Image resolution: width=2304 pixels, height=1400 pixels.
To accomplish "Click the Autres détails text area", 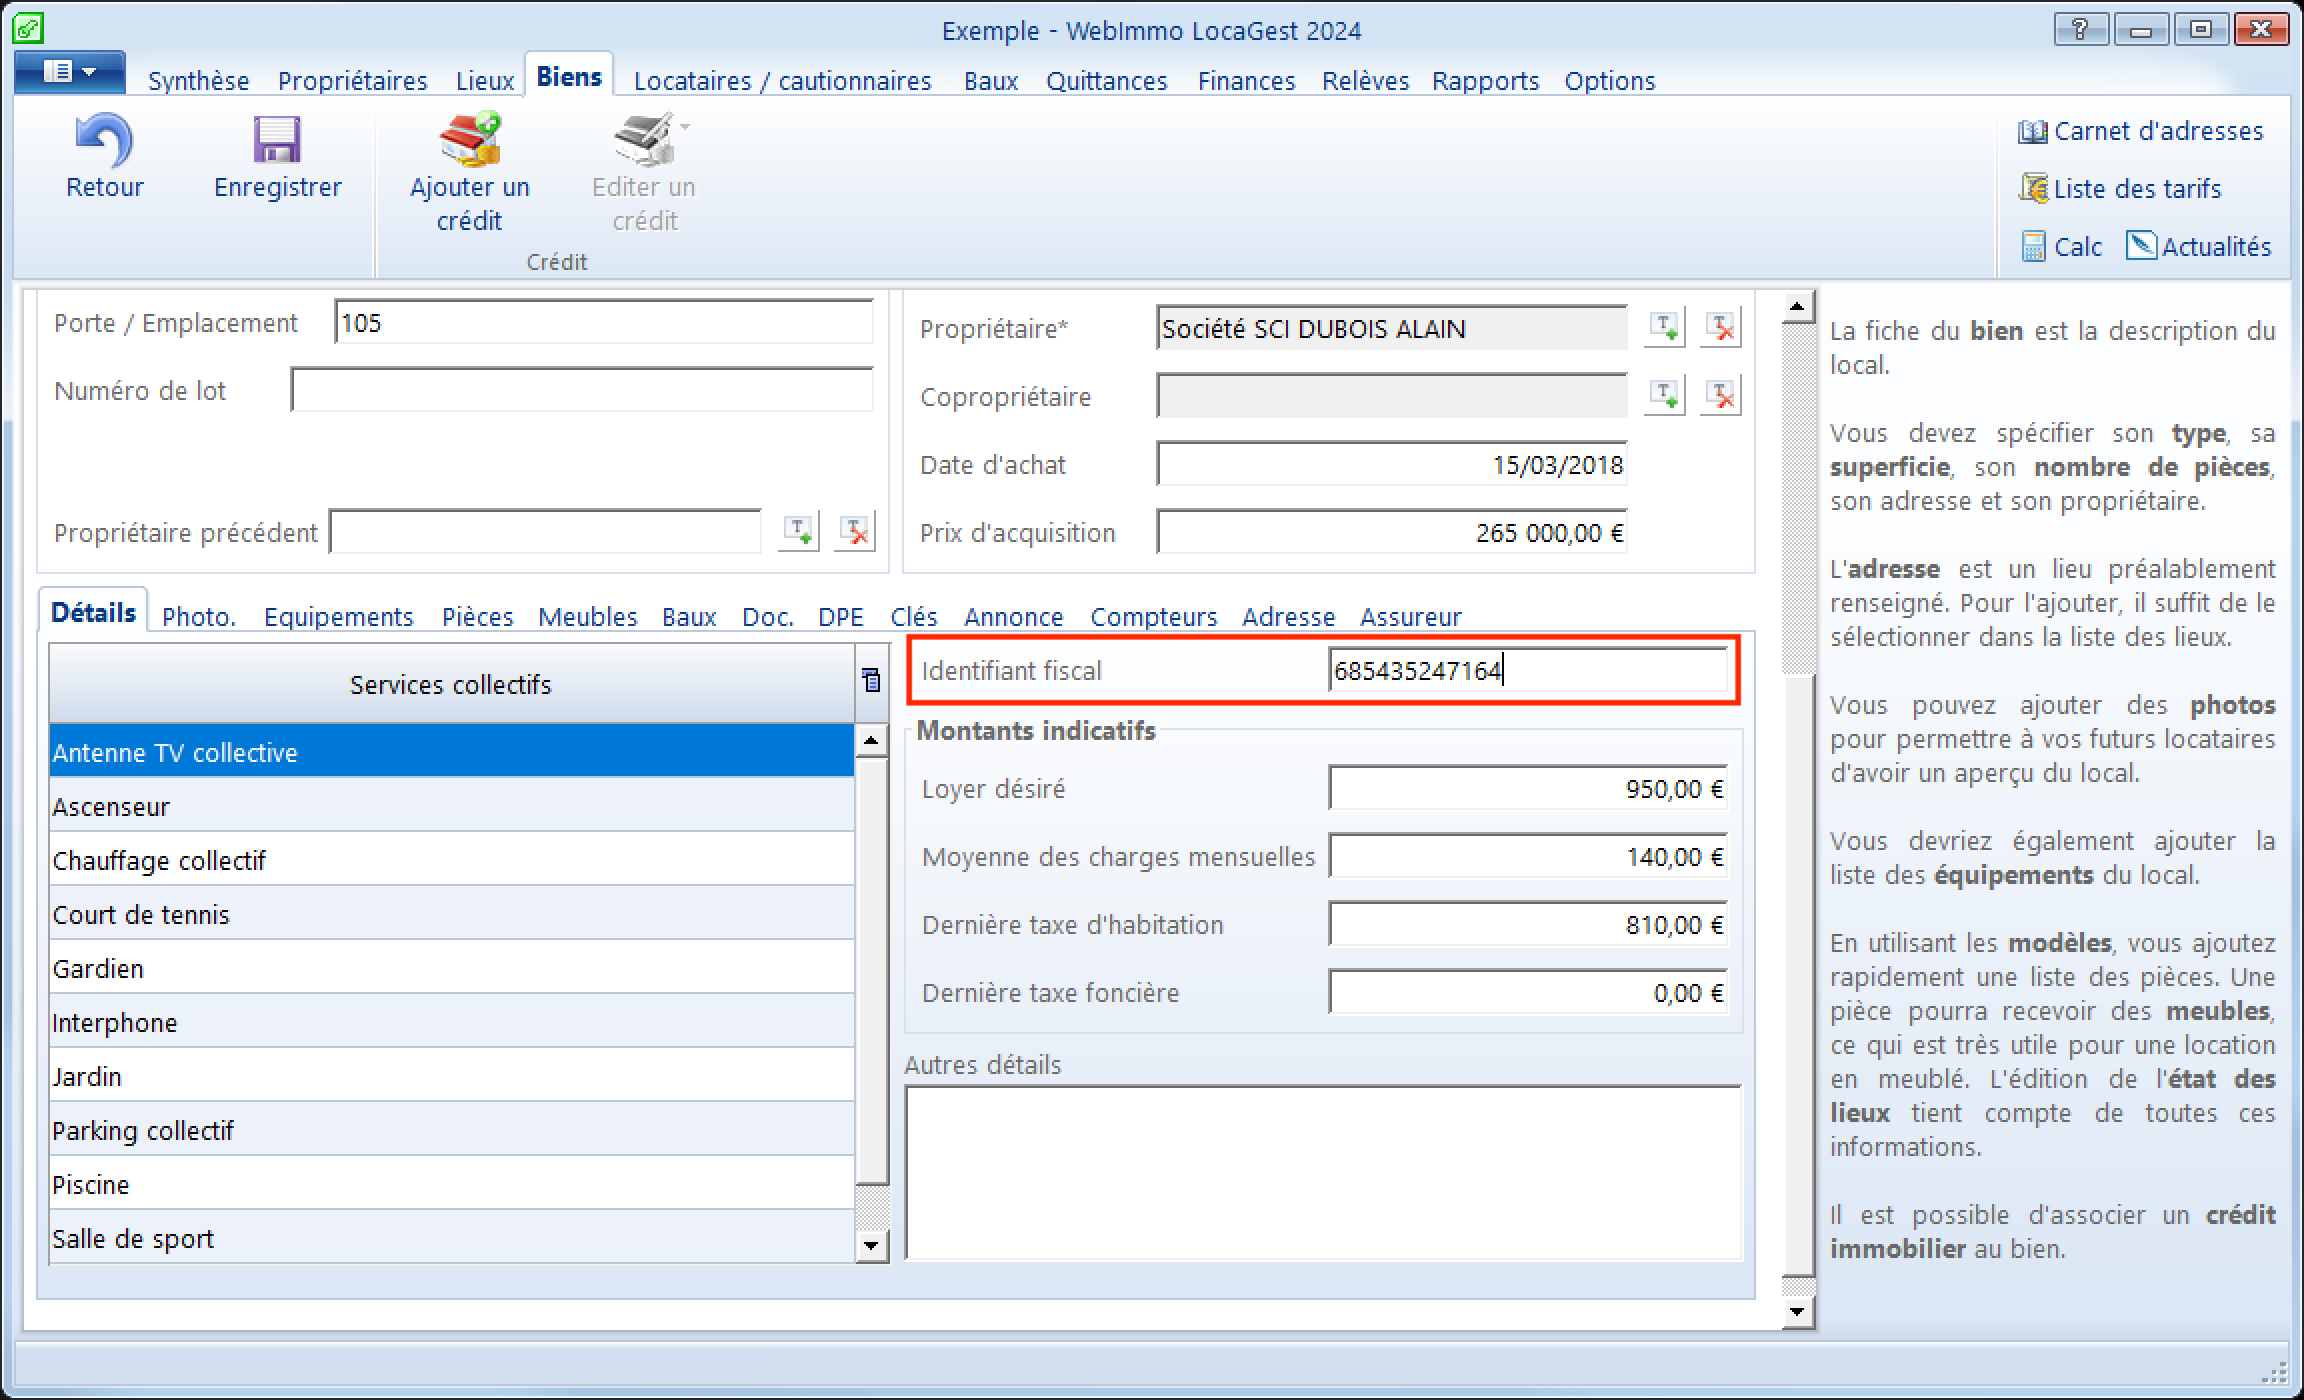I will (x=1324, y=1172).
